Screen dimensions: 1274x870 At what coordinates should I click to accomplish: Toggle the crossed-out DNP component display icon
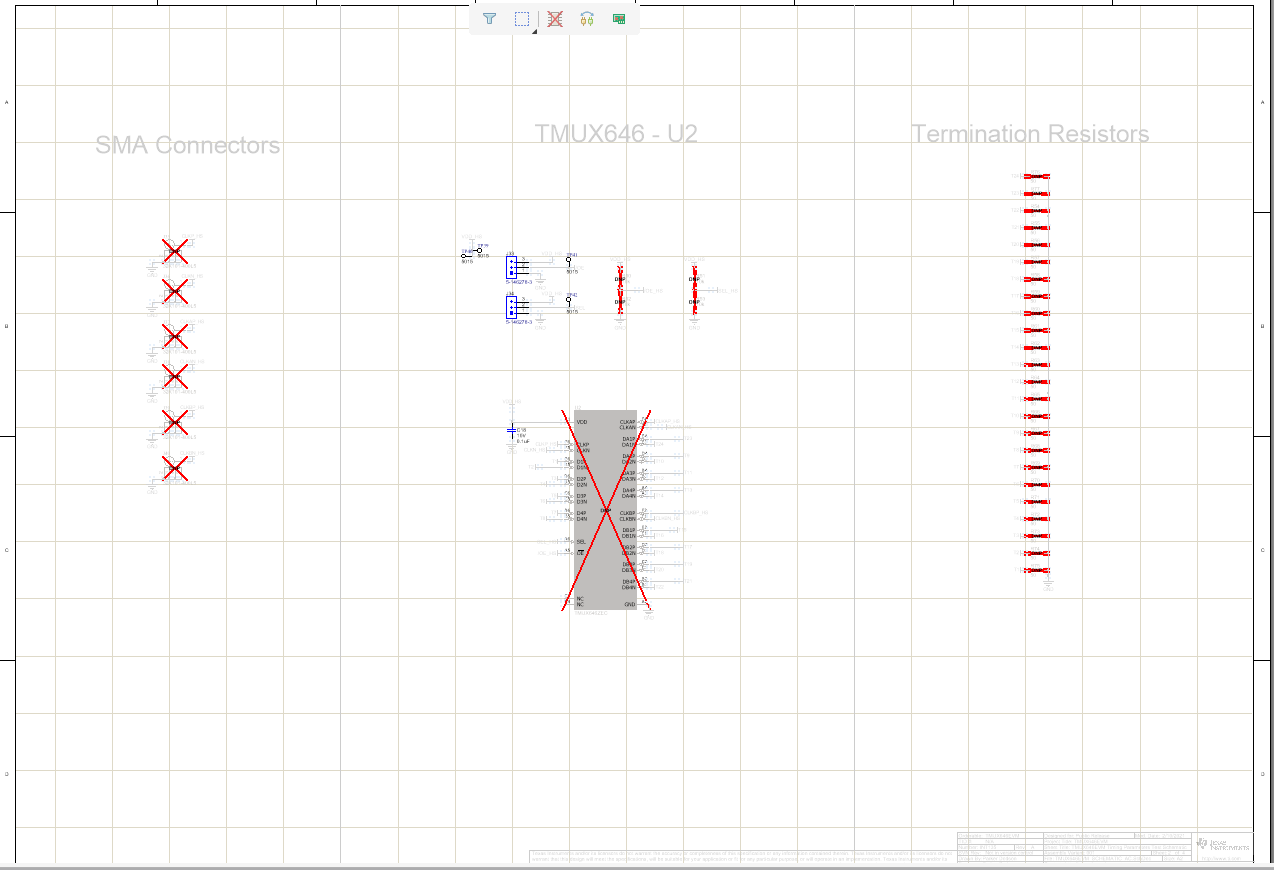click(554, 19)
